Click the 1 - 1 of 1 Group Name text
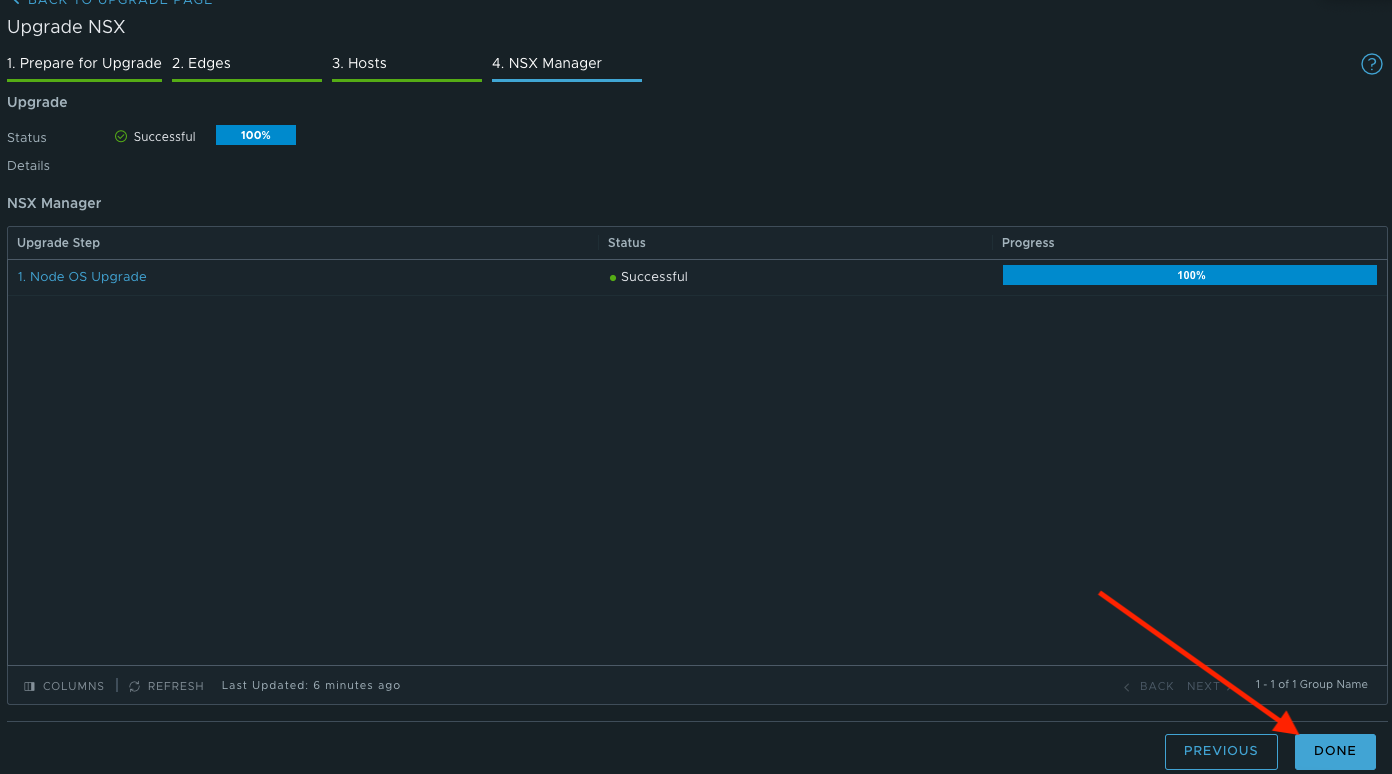This screenshot has height=774, width=1392. click(x=1312, y=684)
